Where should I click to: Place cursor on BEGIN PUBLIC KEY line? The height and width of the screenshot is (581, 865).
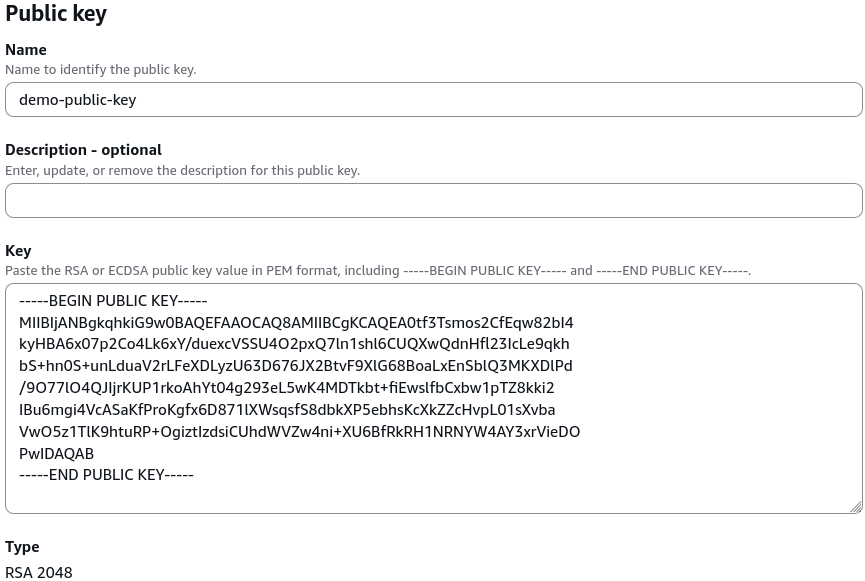pyautogui.click(x=113, y=301)
